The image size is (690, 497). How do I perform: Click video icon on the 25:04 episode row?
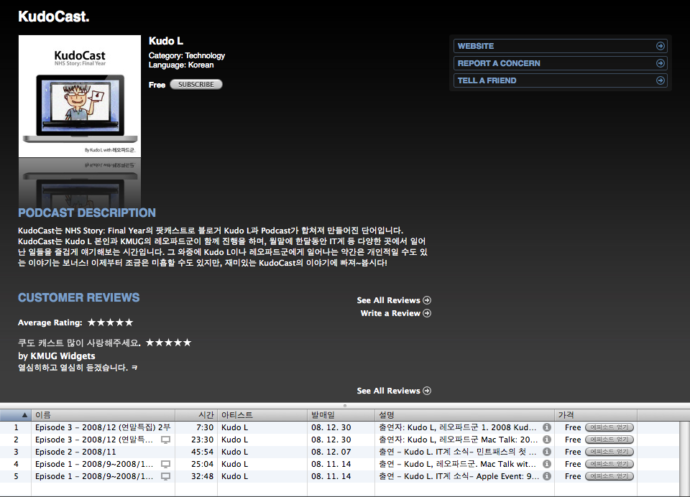(x=165, y=464)
